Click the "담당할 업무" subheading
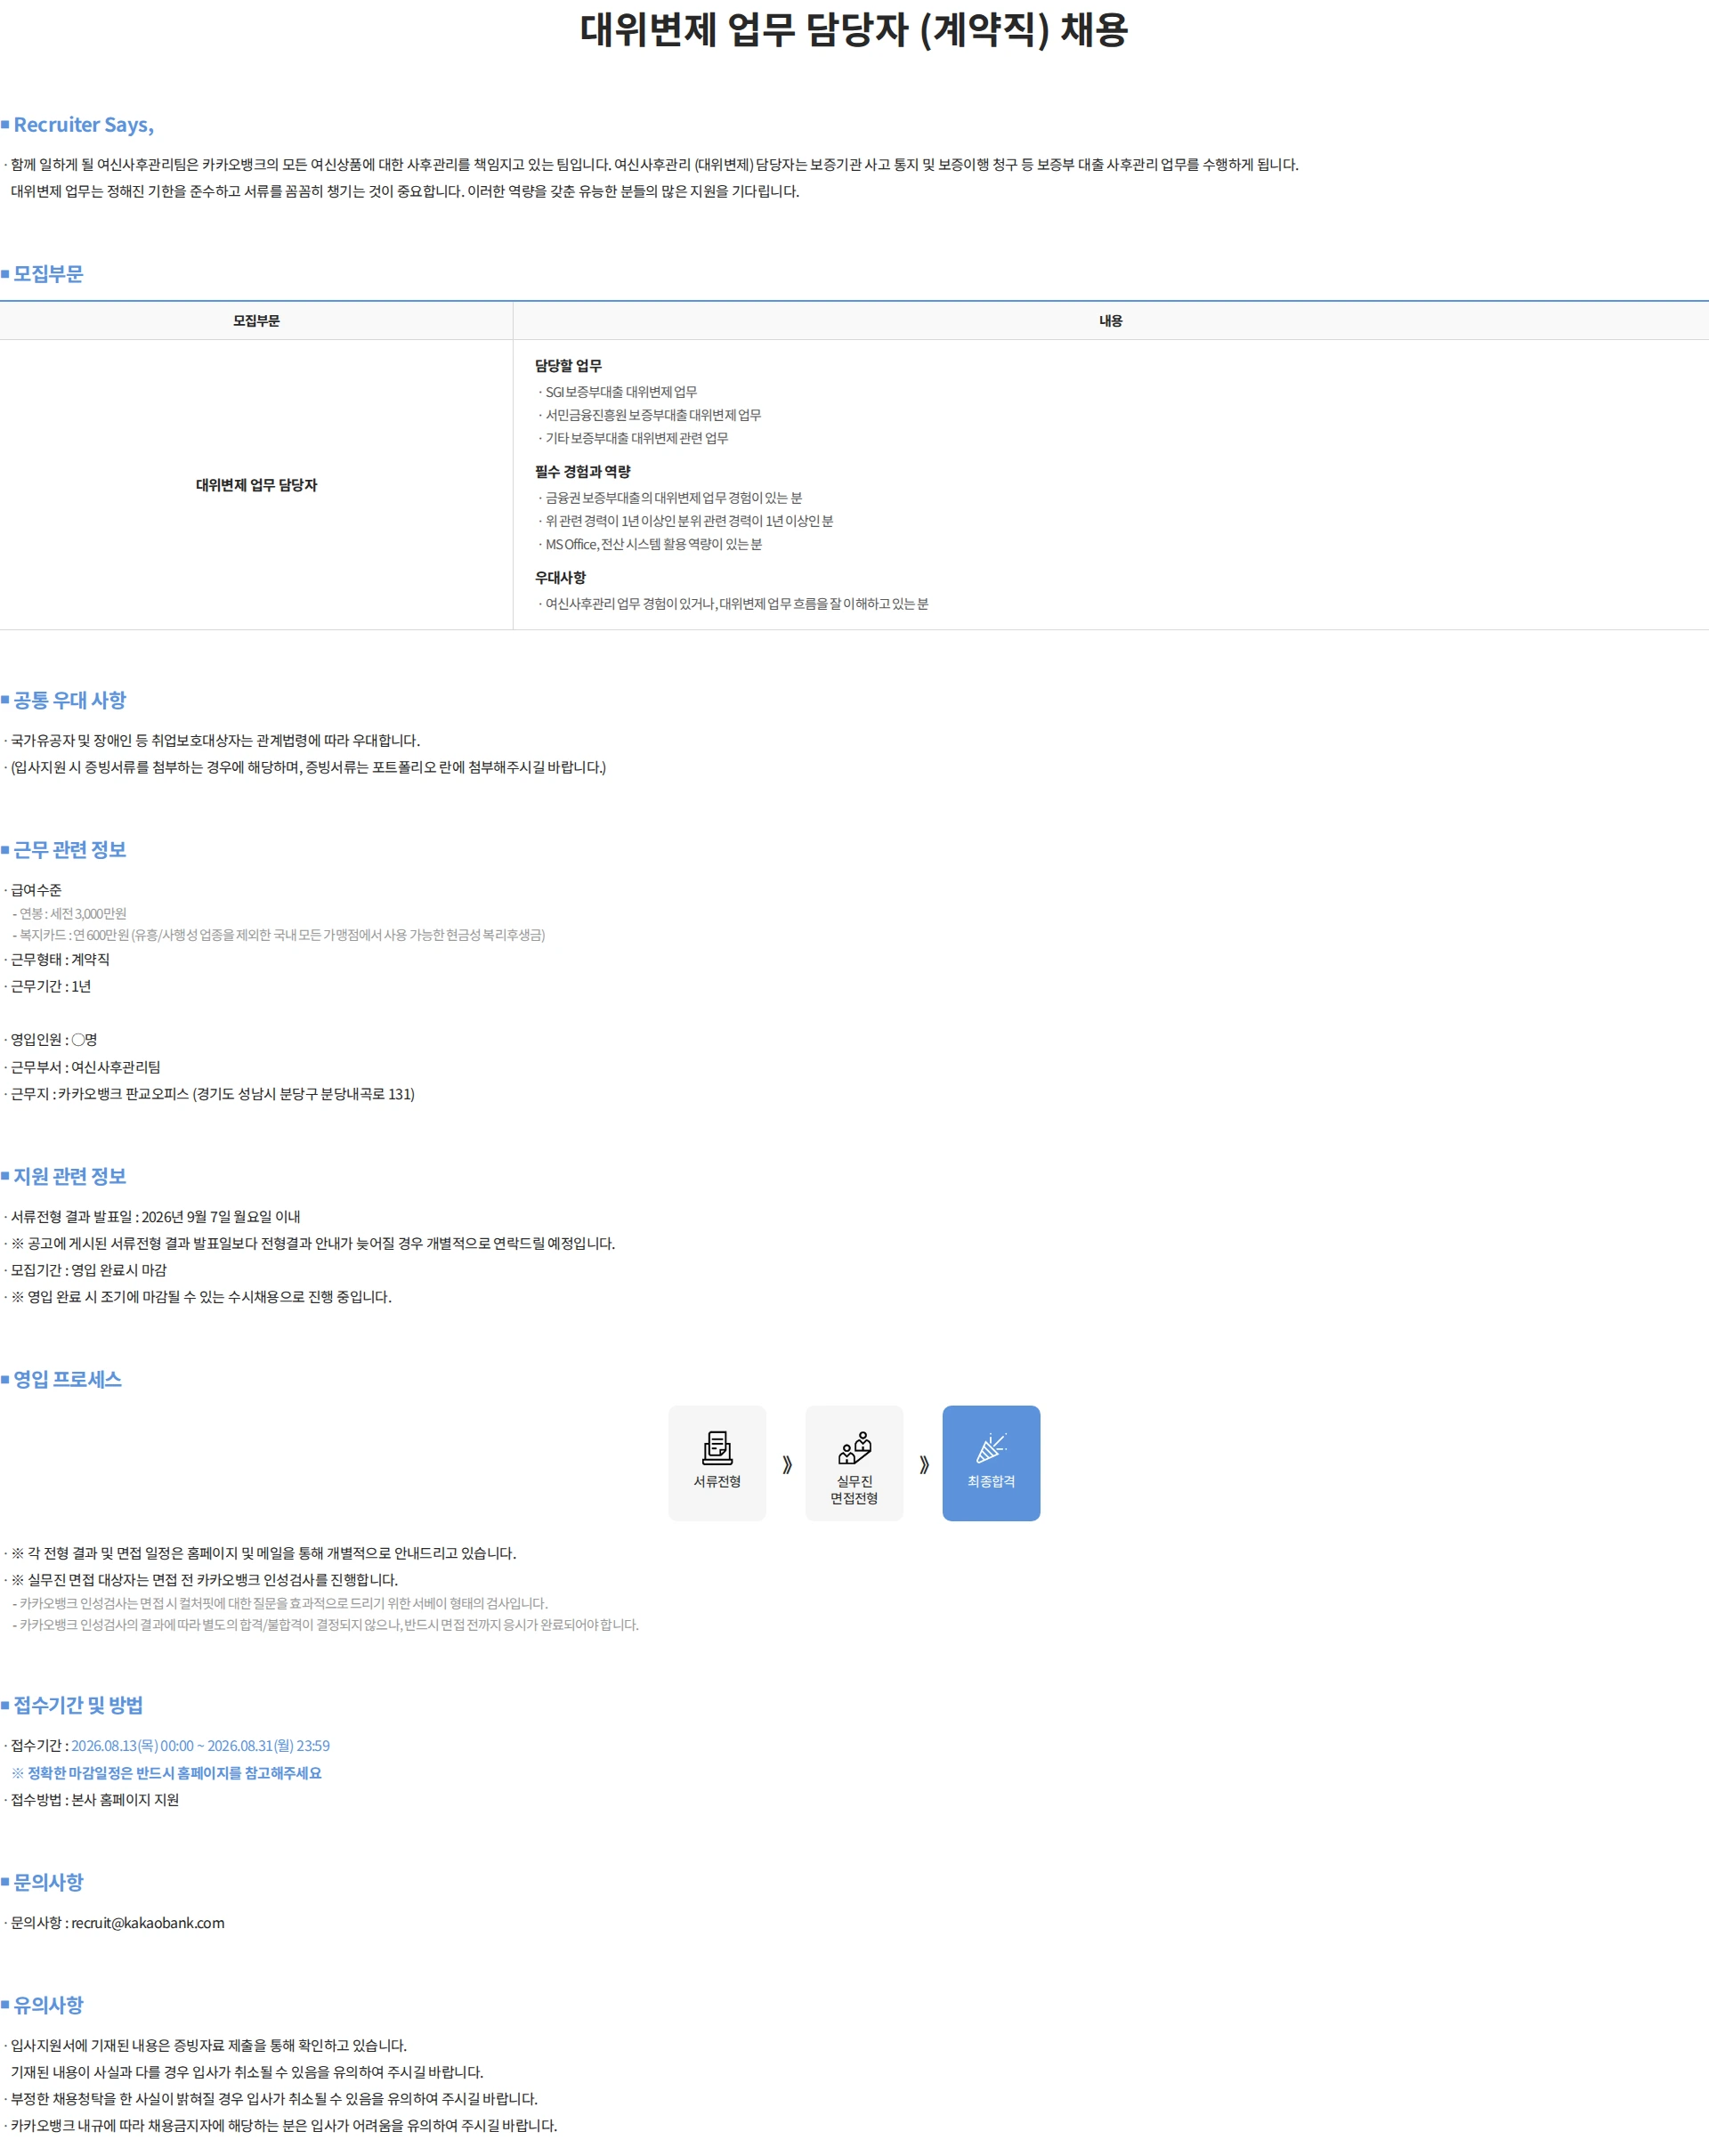Screen dimensions: 1709x2156 click(x=568, y=366)
